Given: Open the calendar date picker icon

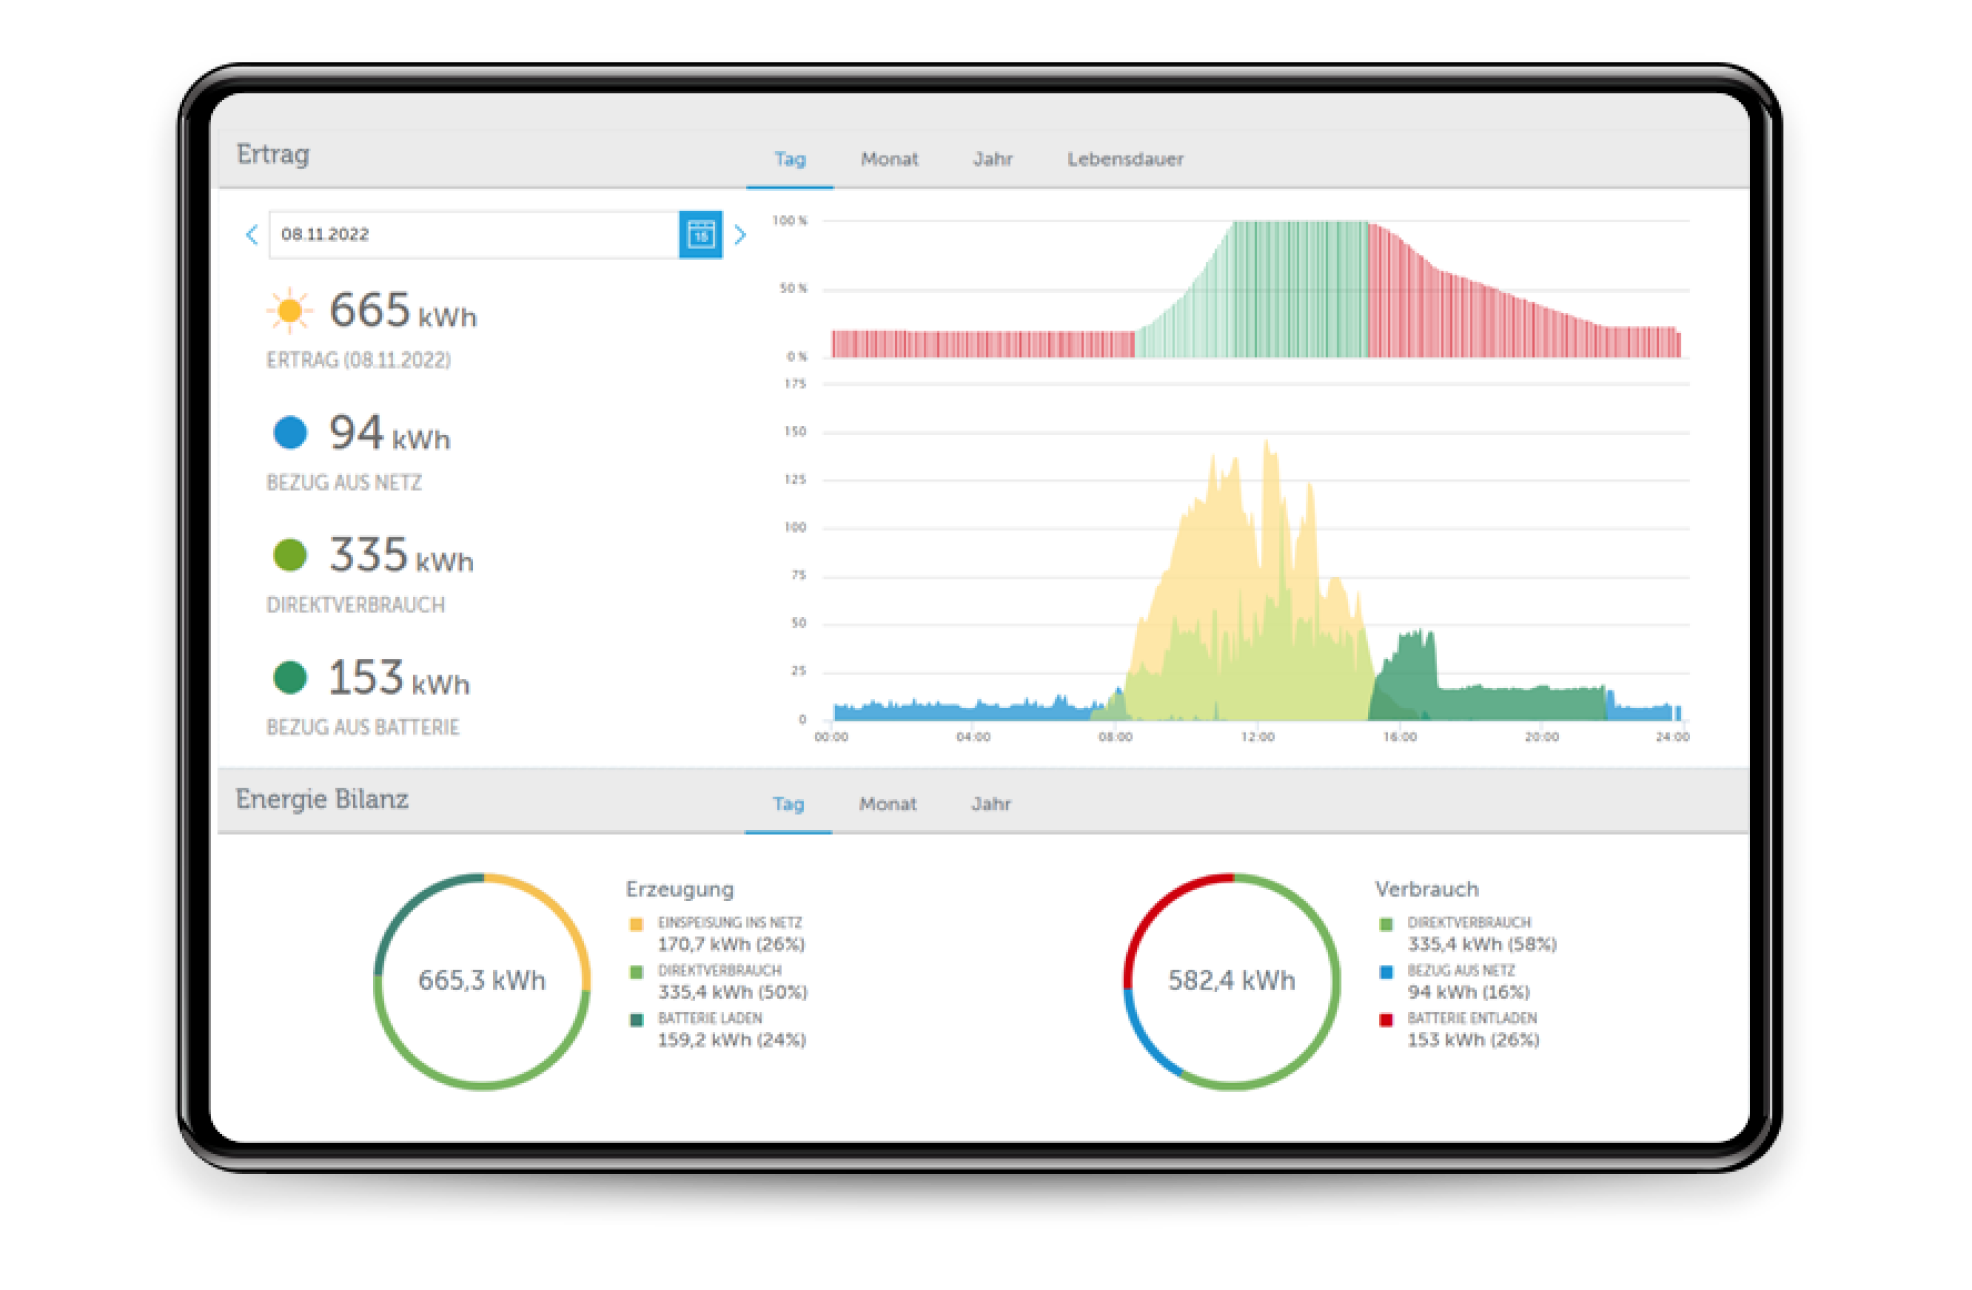Looking at the screenshot, I should pyautogui.click(x=700, y=235).
